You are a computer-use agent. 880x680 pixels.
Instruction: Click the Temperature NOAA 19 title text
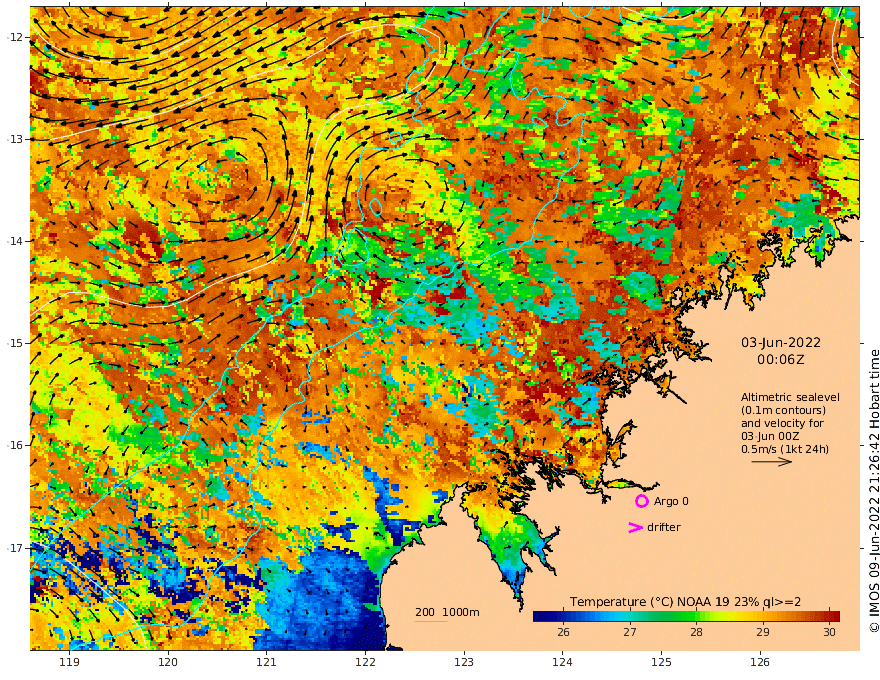685,602
